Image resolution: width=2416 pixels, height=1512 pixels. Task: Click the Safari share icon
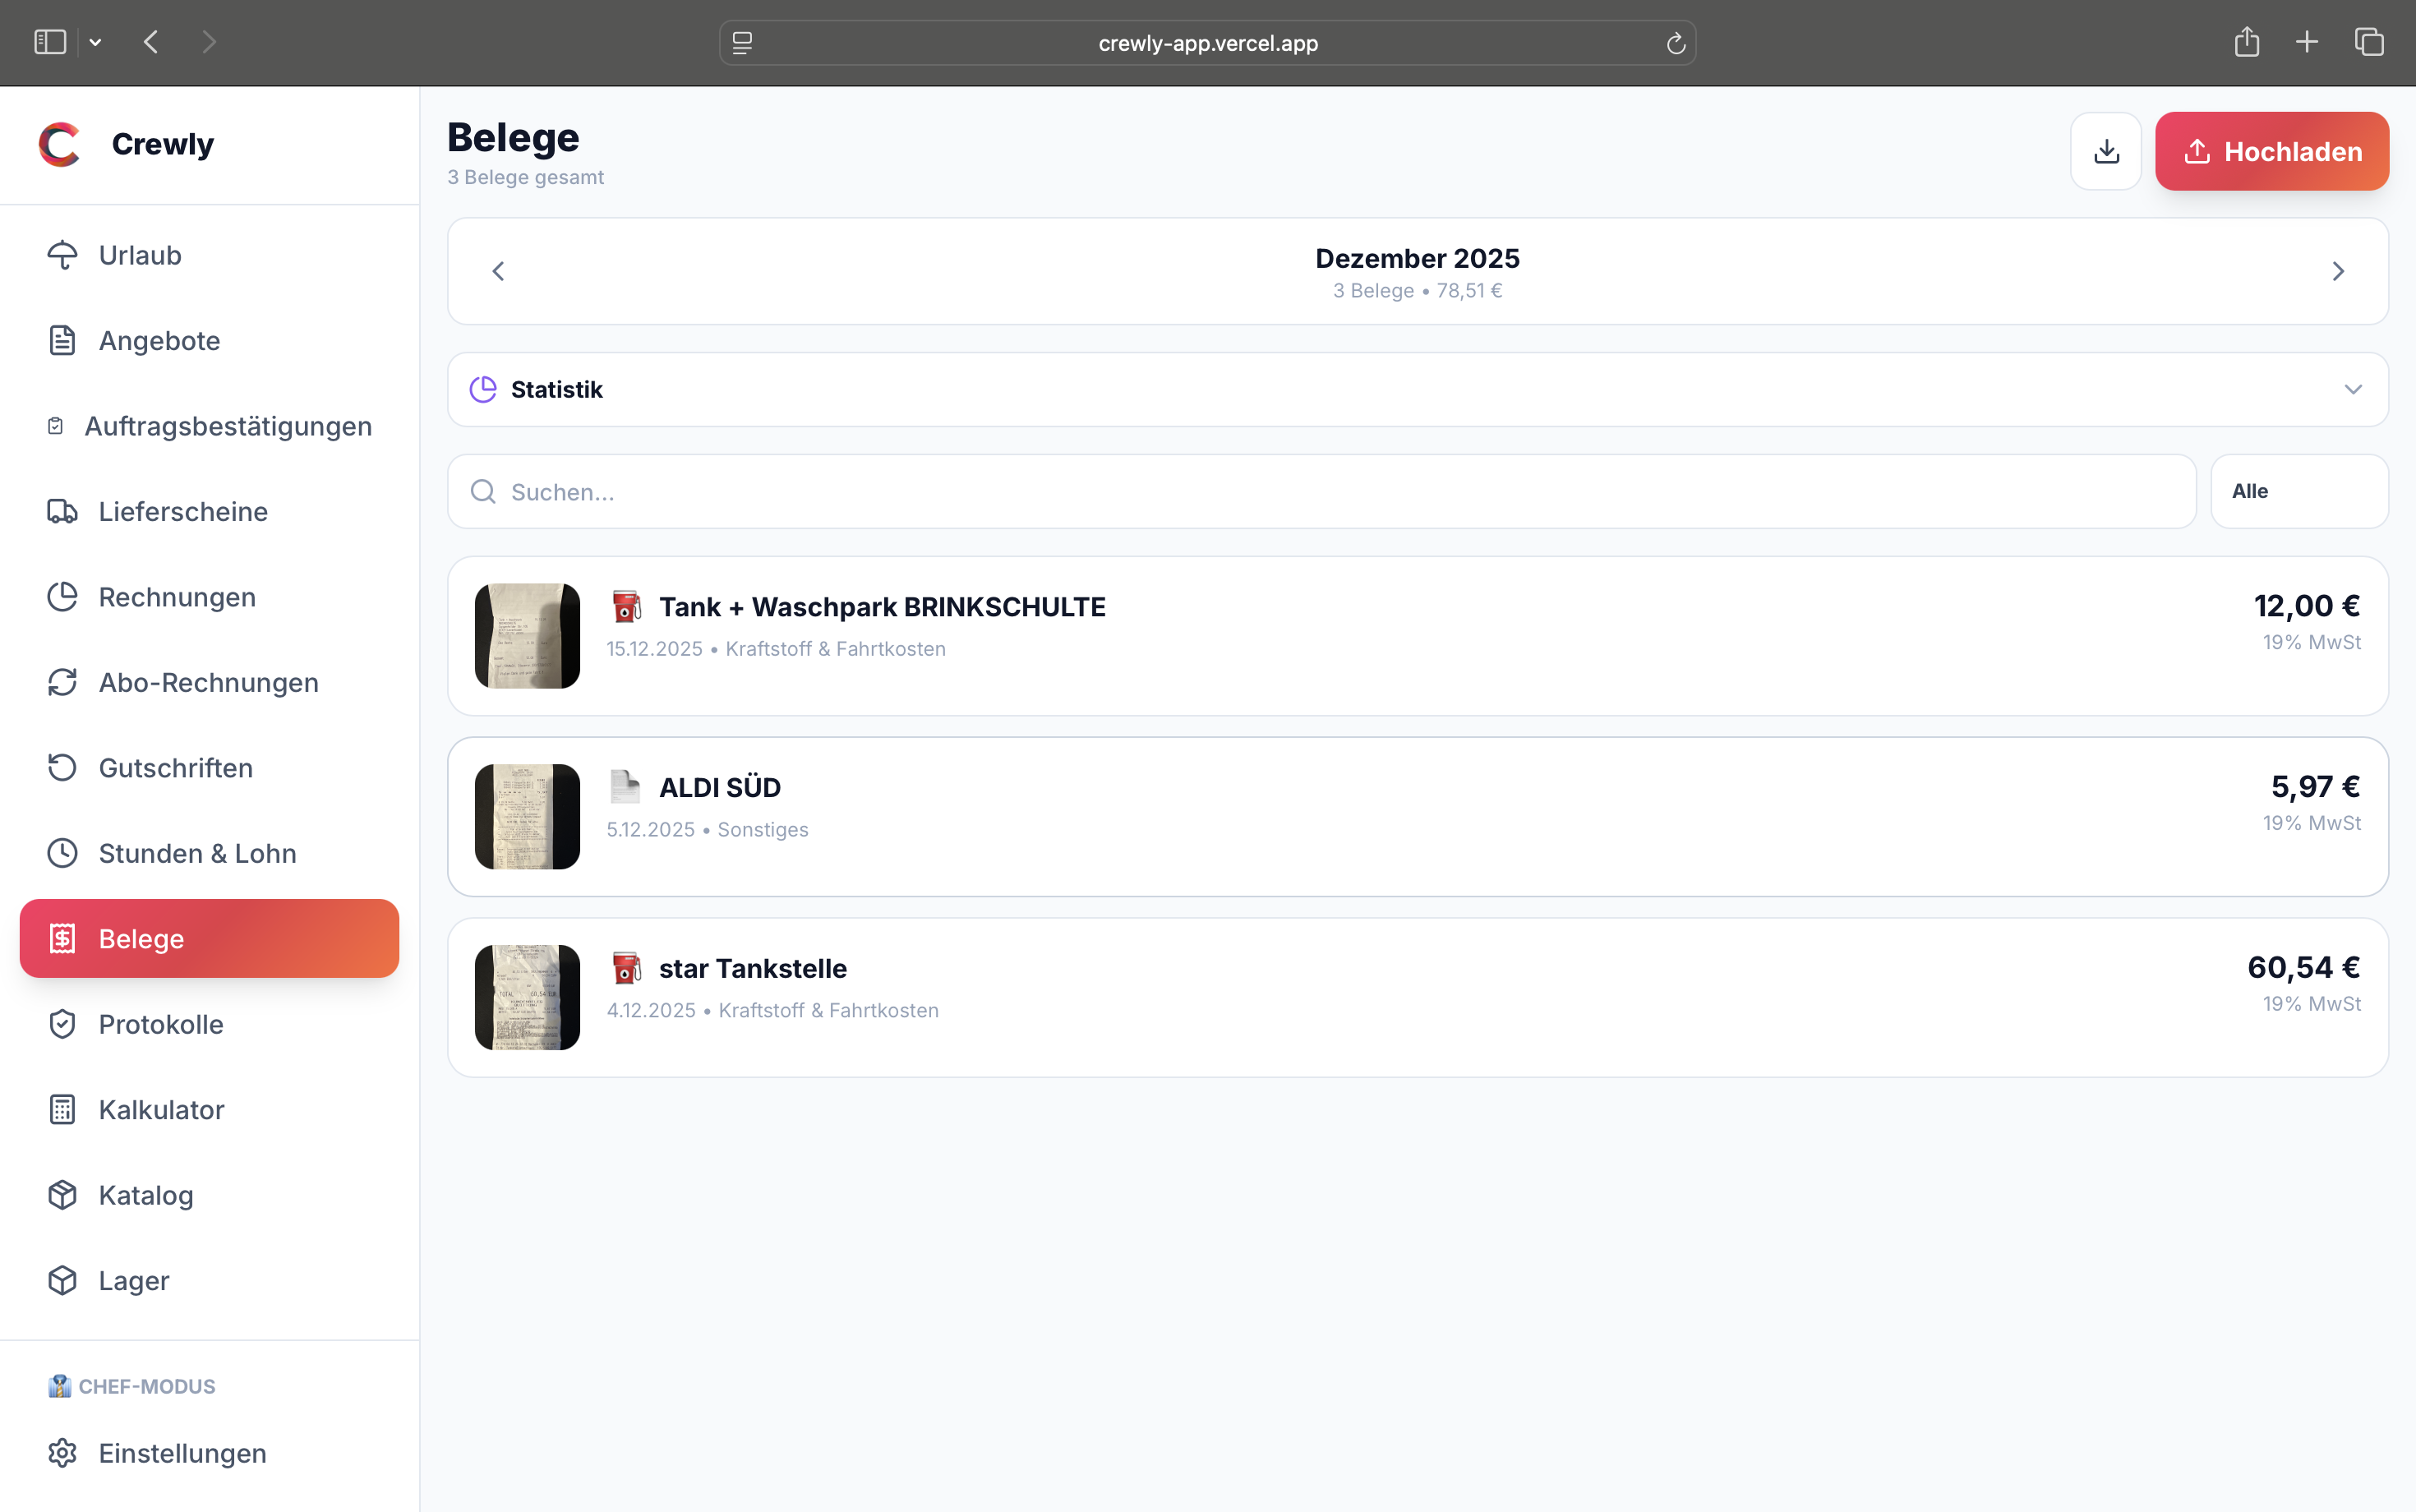point(2246,42)
